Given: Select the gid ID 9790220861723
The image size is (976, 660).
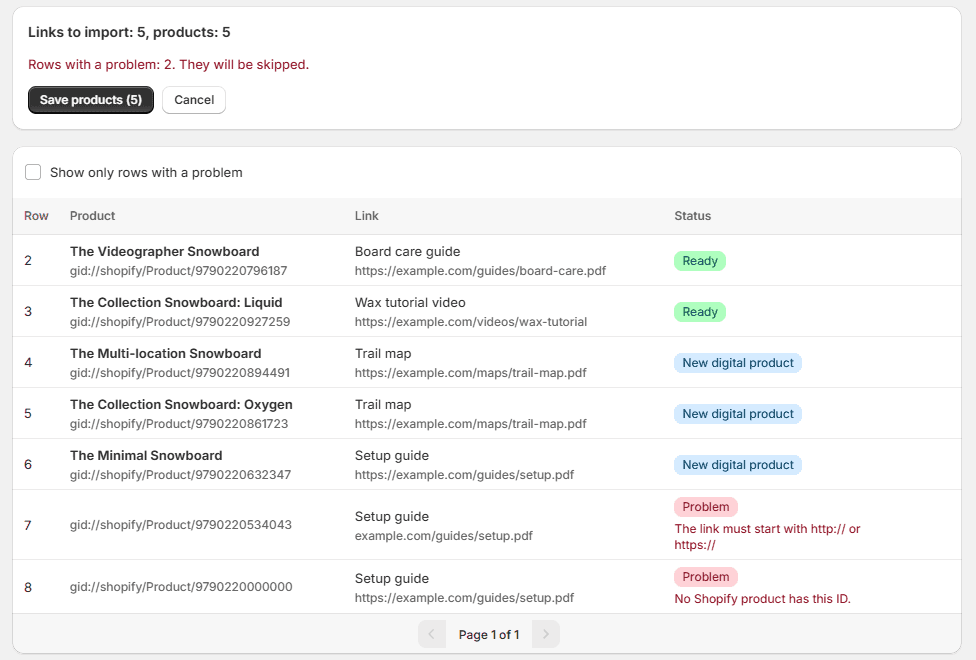Looking at the screenshot, I should pyautogui.click(x=179, y=424).
